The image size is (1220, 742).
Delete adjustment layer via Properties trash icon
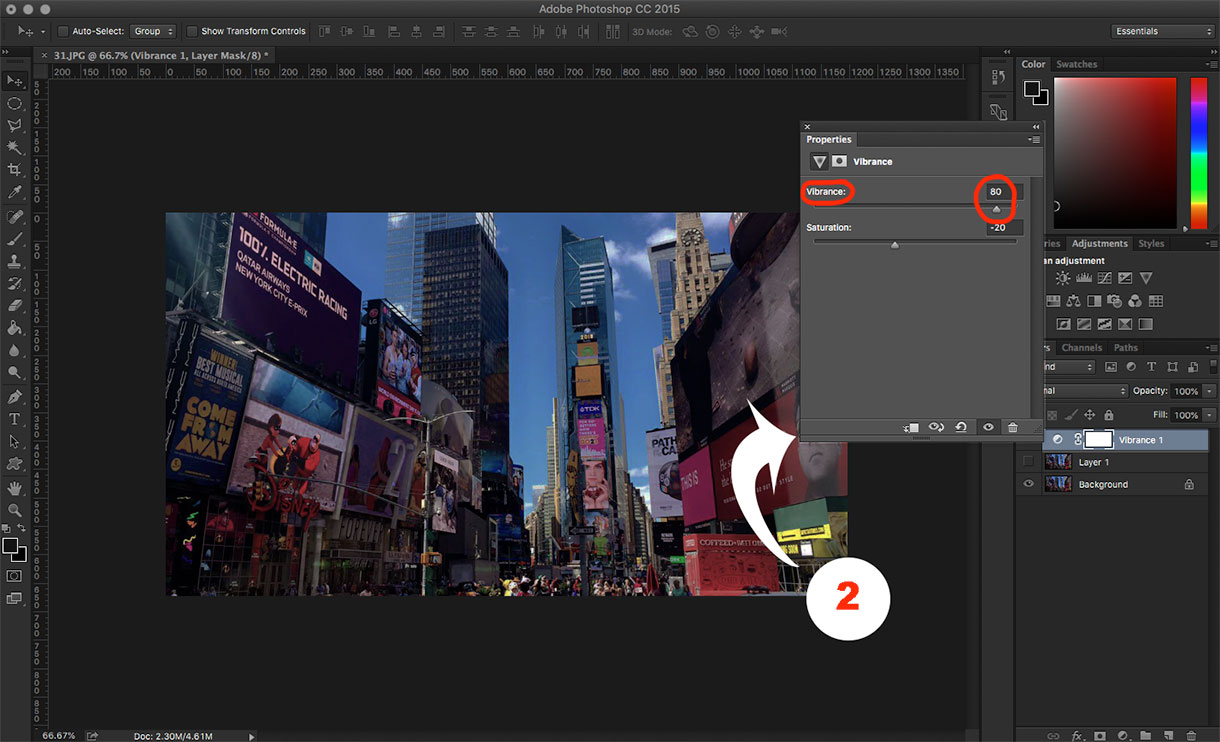coord(1012,427)
